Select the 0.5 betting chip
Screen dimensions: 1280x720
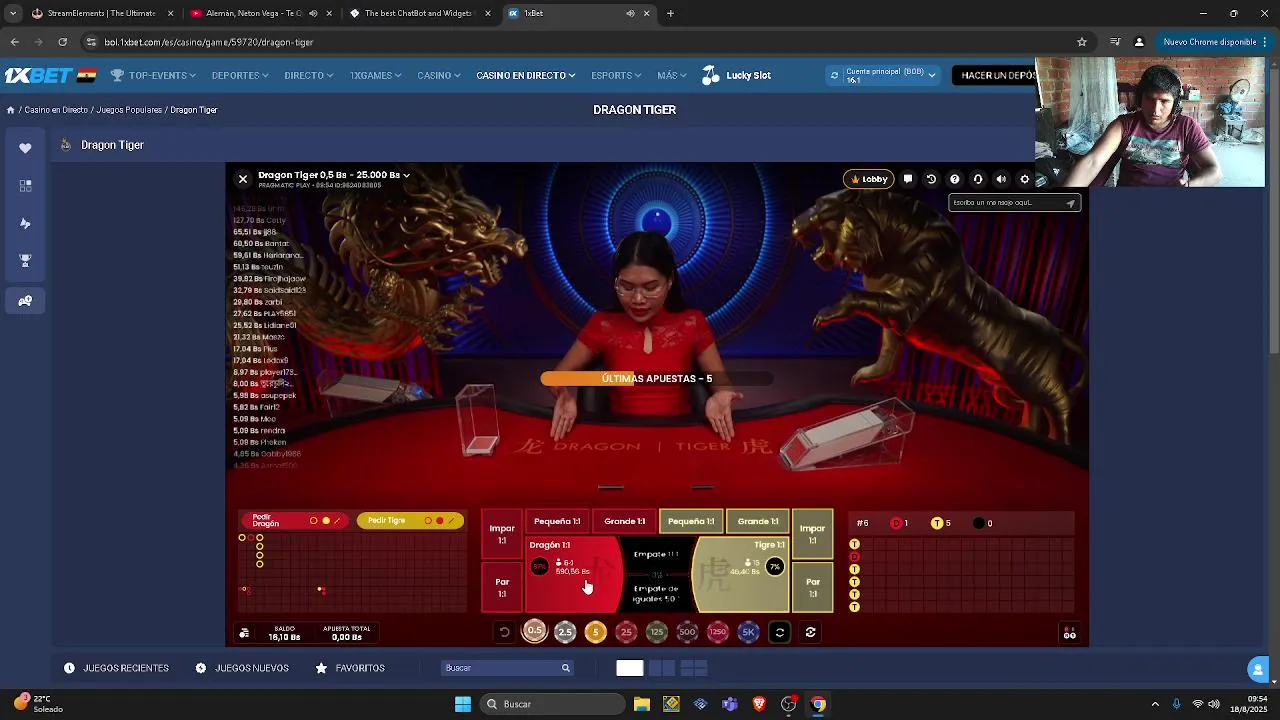pos(535,631)
